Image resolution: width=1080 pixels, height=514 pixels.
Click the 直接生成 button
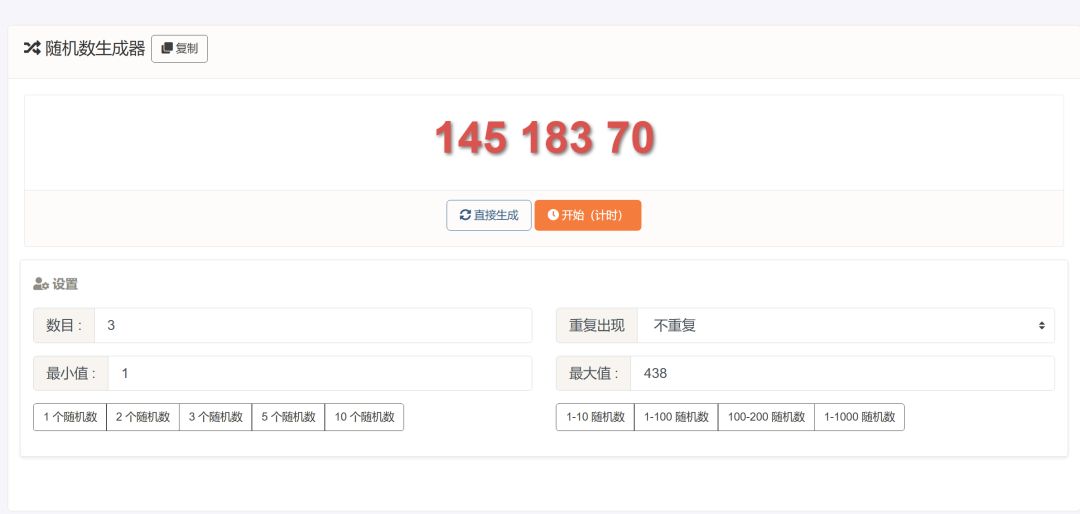pyautogui.click(x=489, y=215)
